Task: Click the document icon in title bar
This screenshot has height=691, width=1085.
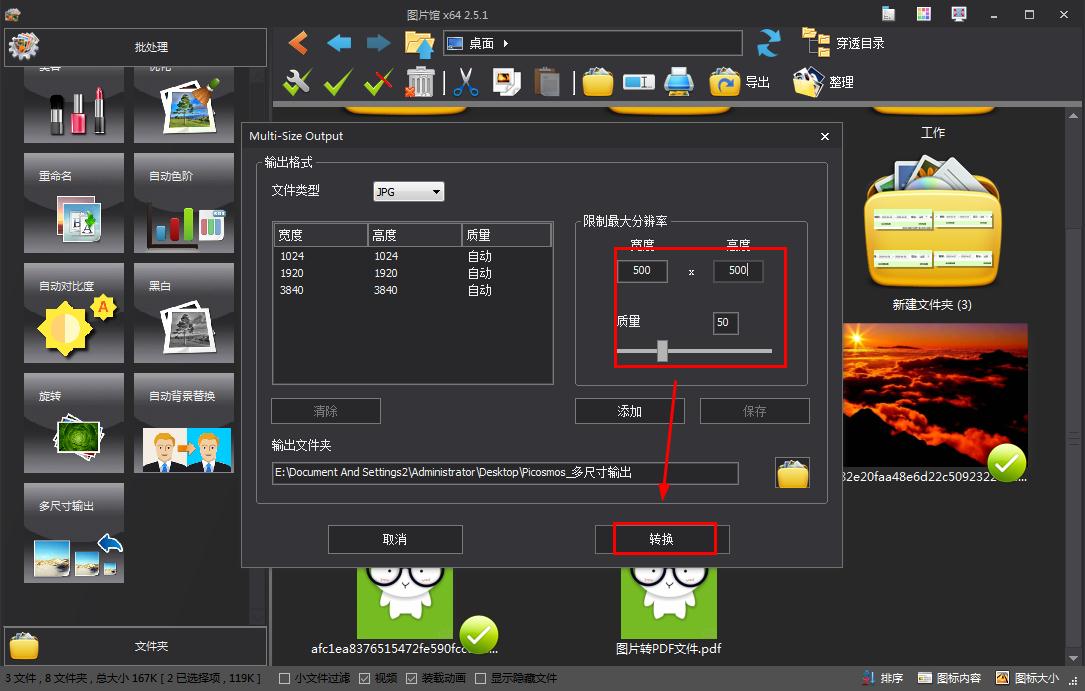Action: coord(888,15)
